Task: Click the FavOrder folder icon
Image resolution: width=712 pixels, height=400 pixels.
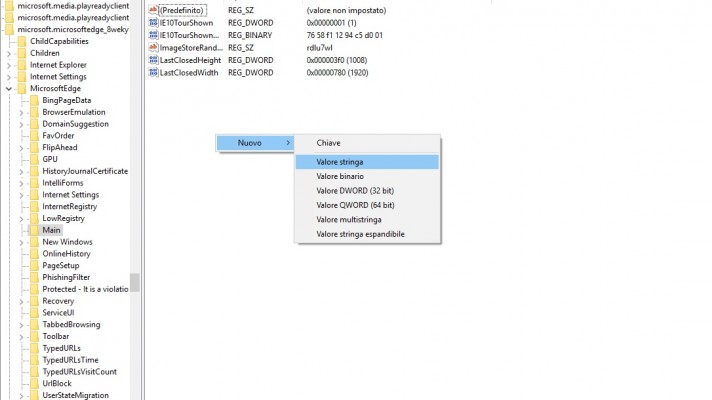Action: tap(34, 136)
